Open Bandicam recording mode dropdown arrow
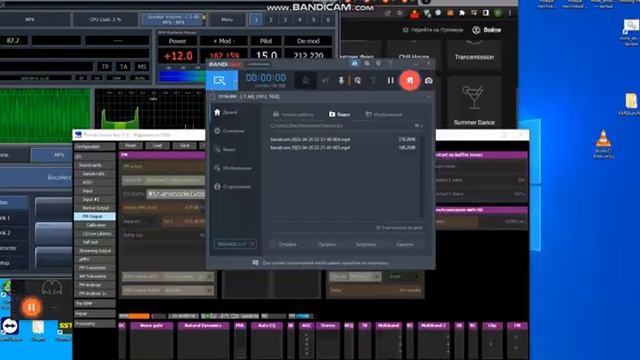640x360 pixels. [x=235, y=81]
